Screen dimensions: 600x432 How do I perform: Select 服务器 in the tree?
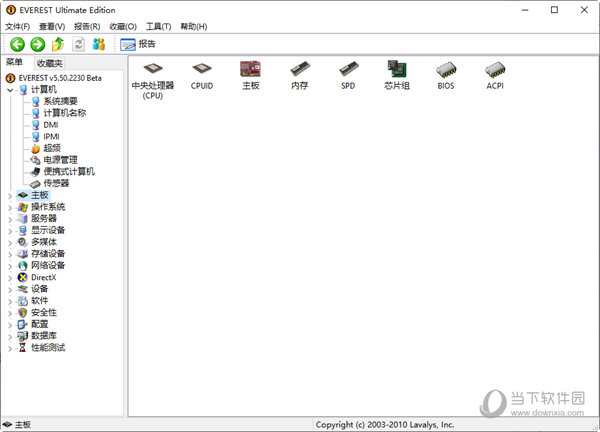click(x=44, y=218)
